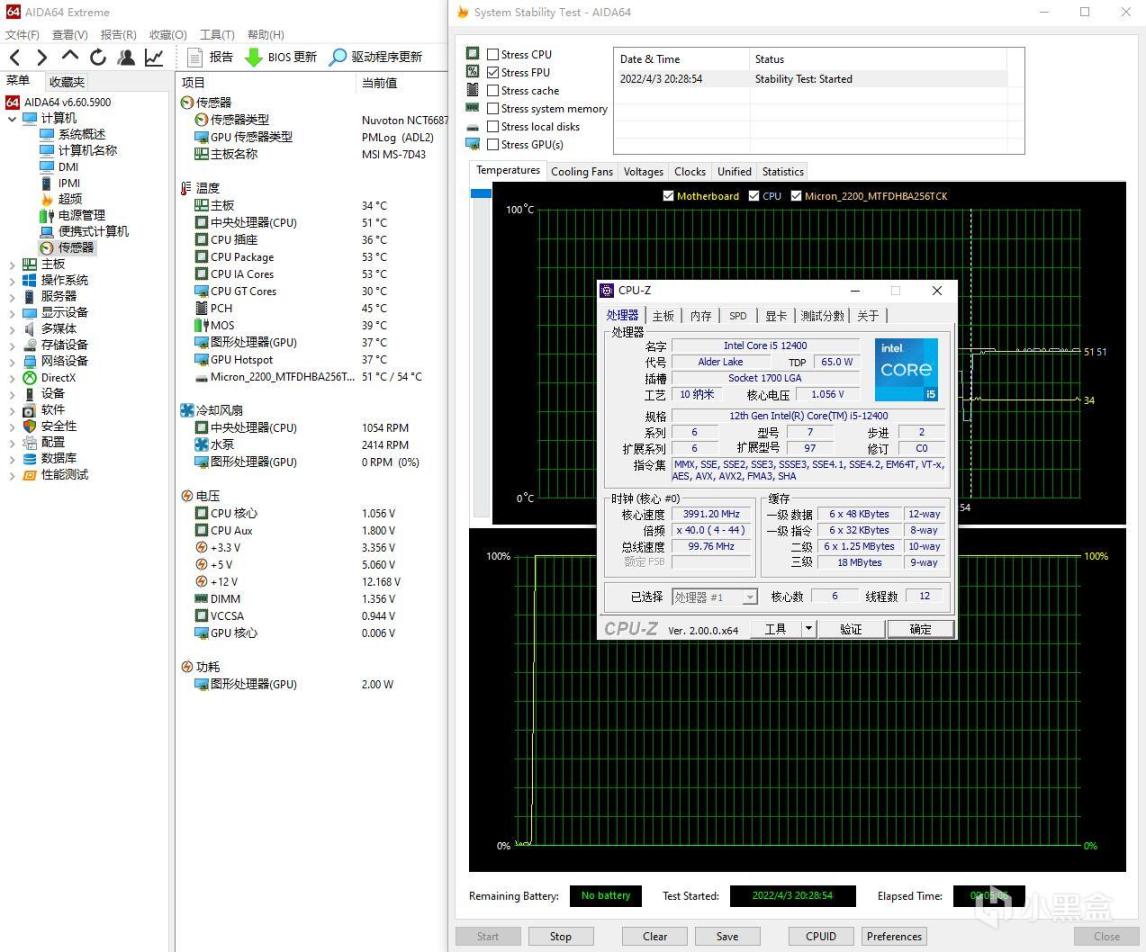
Task: Click the 驱动程序更新 magnifier icon
Action: point(338,57)
